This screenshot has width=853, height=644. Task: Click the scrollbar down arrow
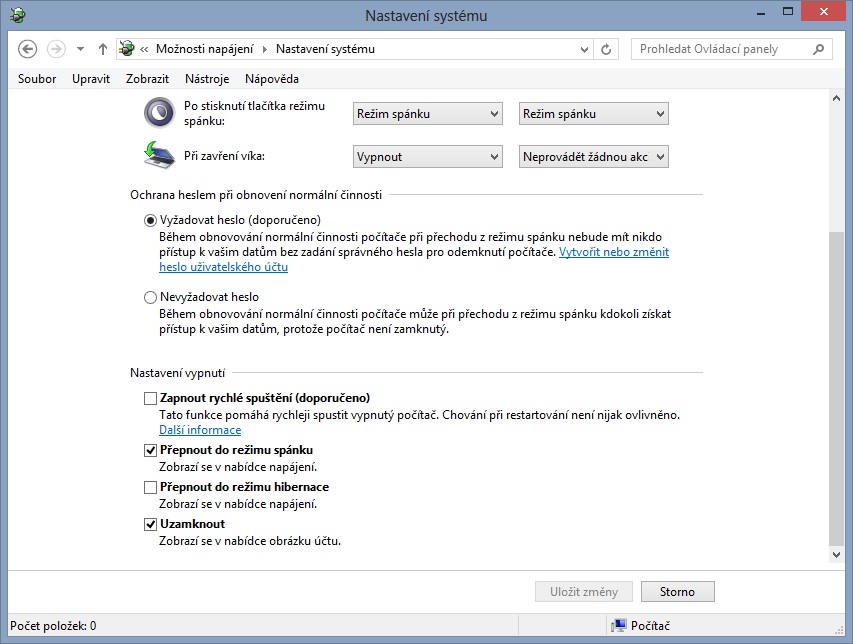[837, 555]
